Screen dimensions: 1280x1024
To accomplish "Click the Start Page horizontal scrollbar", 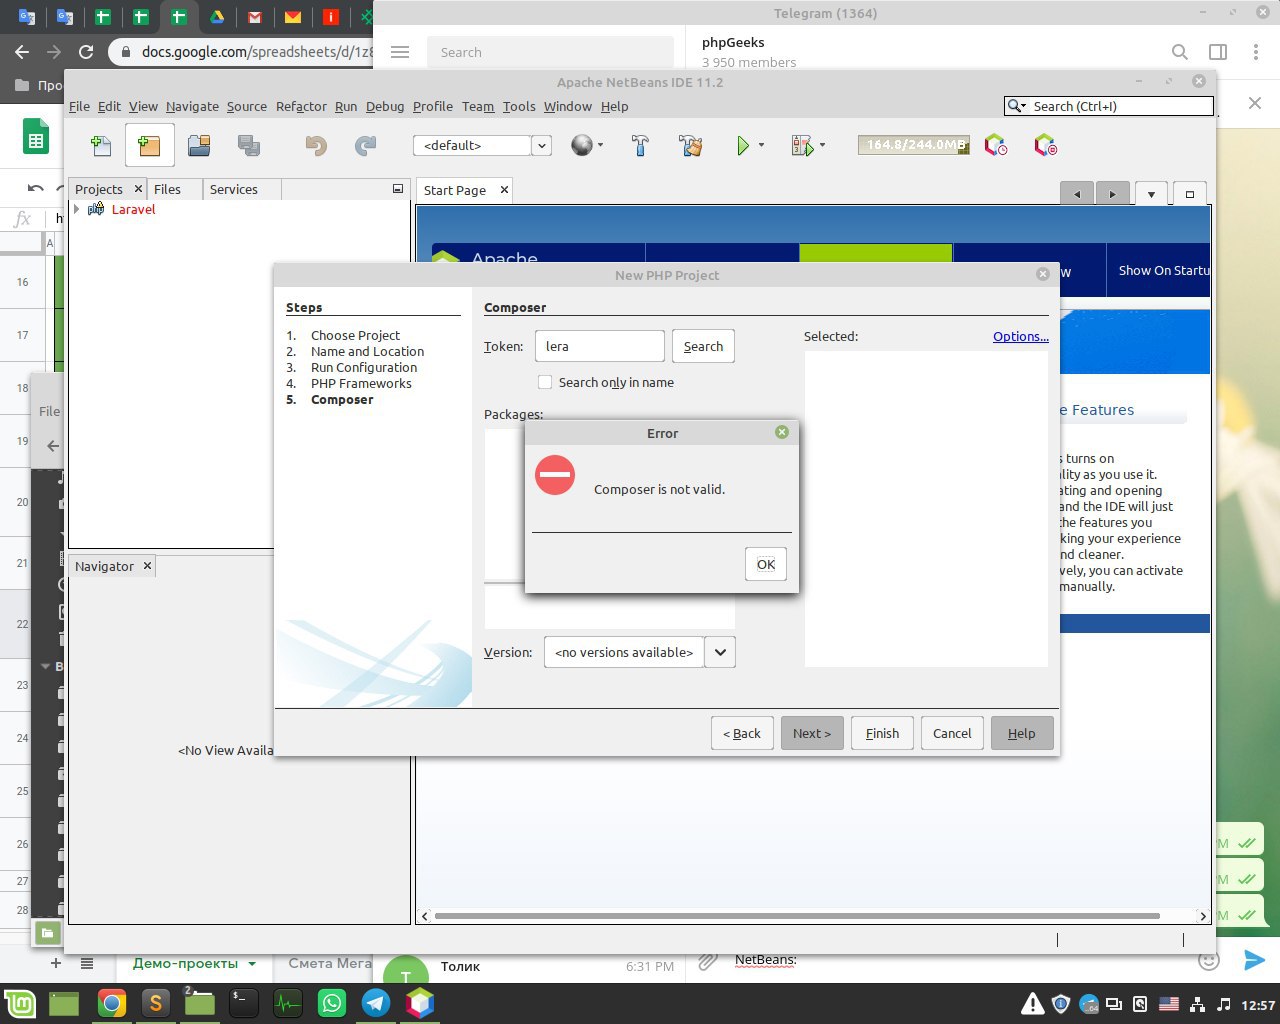I will tap(797, 915).
